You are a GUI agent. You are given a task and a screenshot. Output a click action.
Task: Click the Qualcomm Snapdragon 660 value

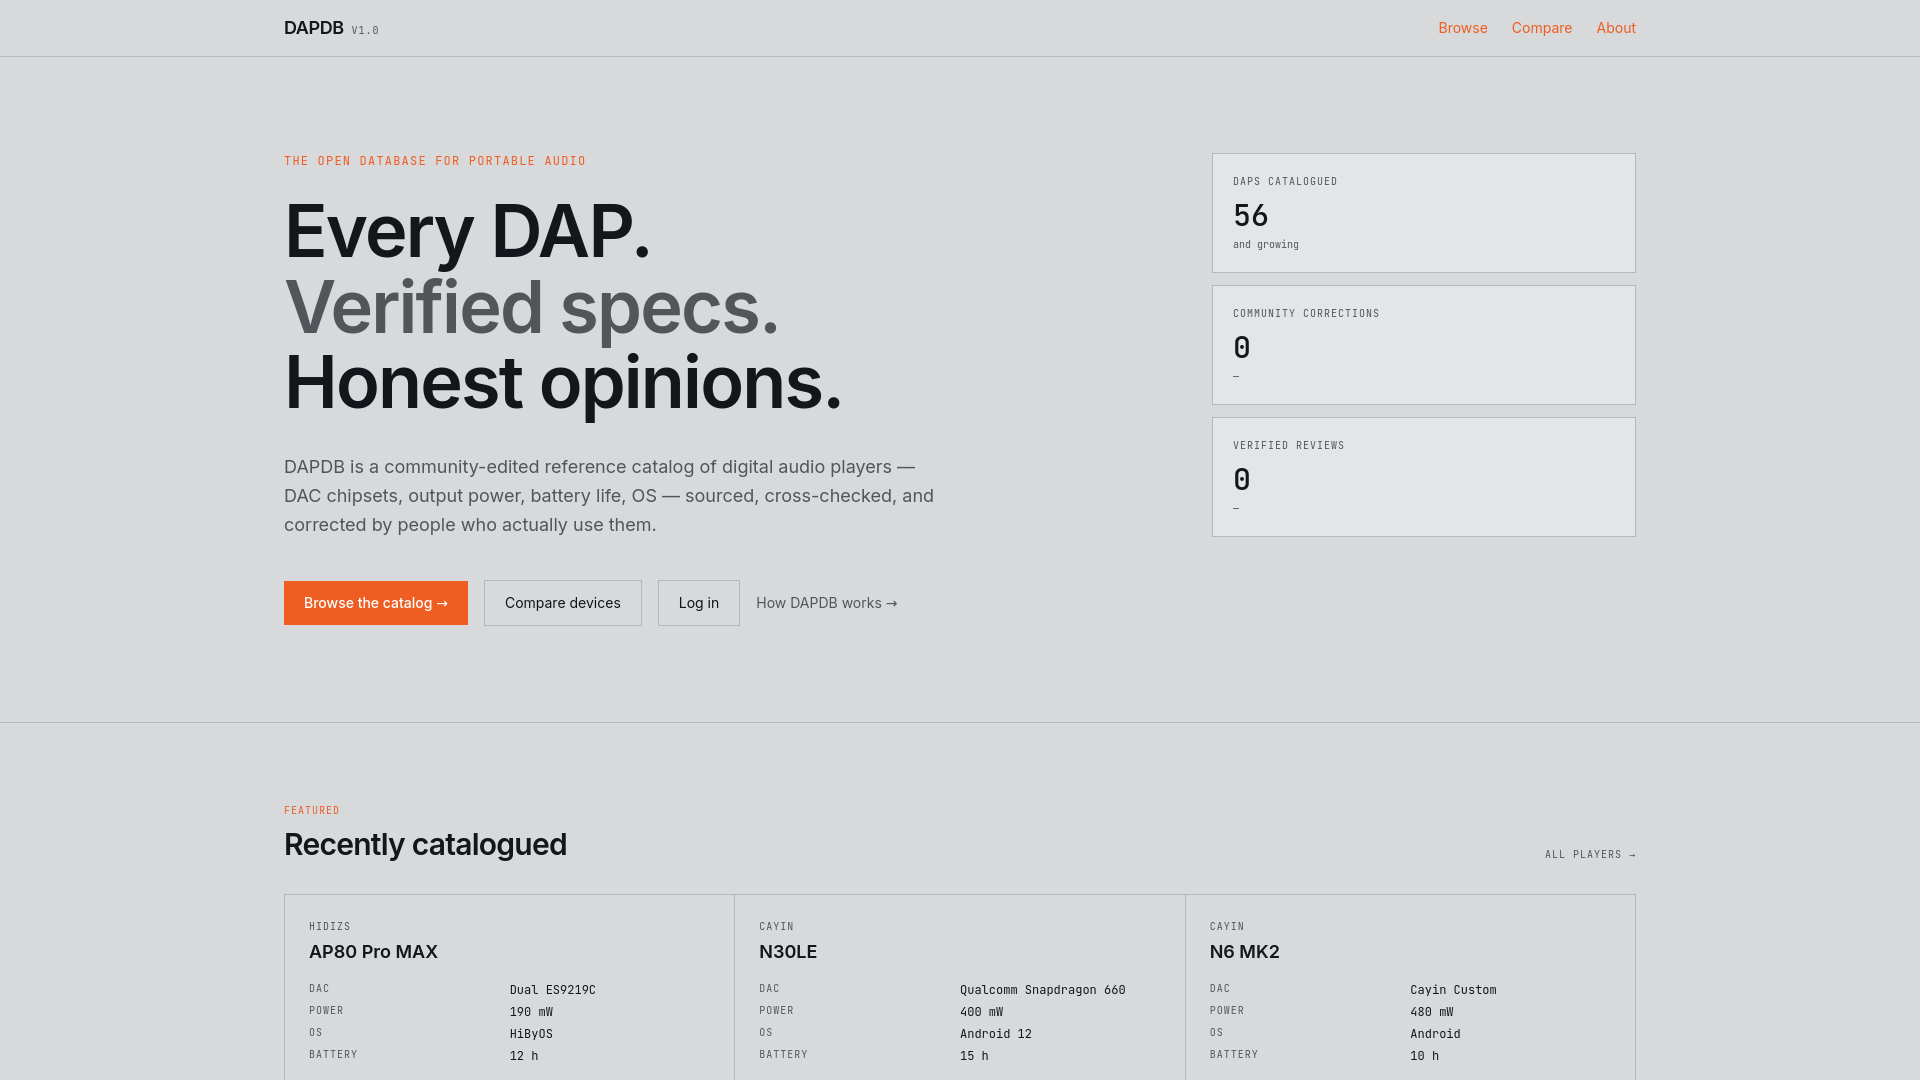[1043, 990]
